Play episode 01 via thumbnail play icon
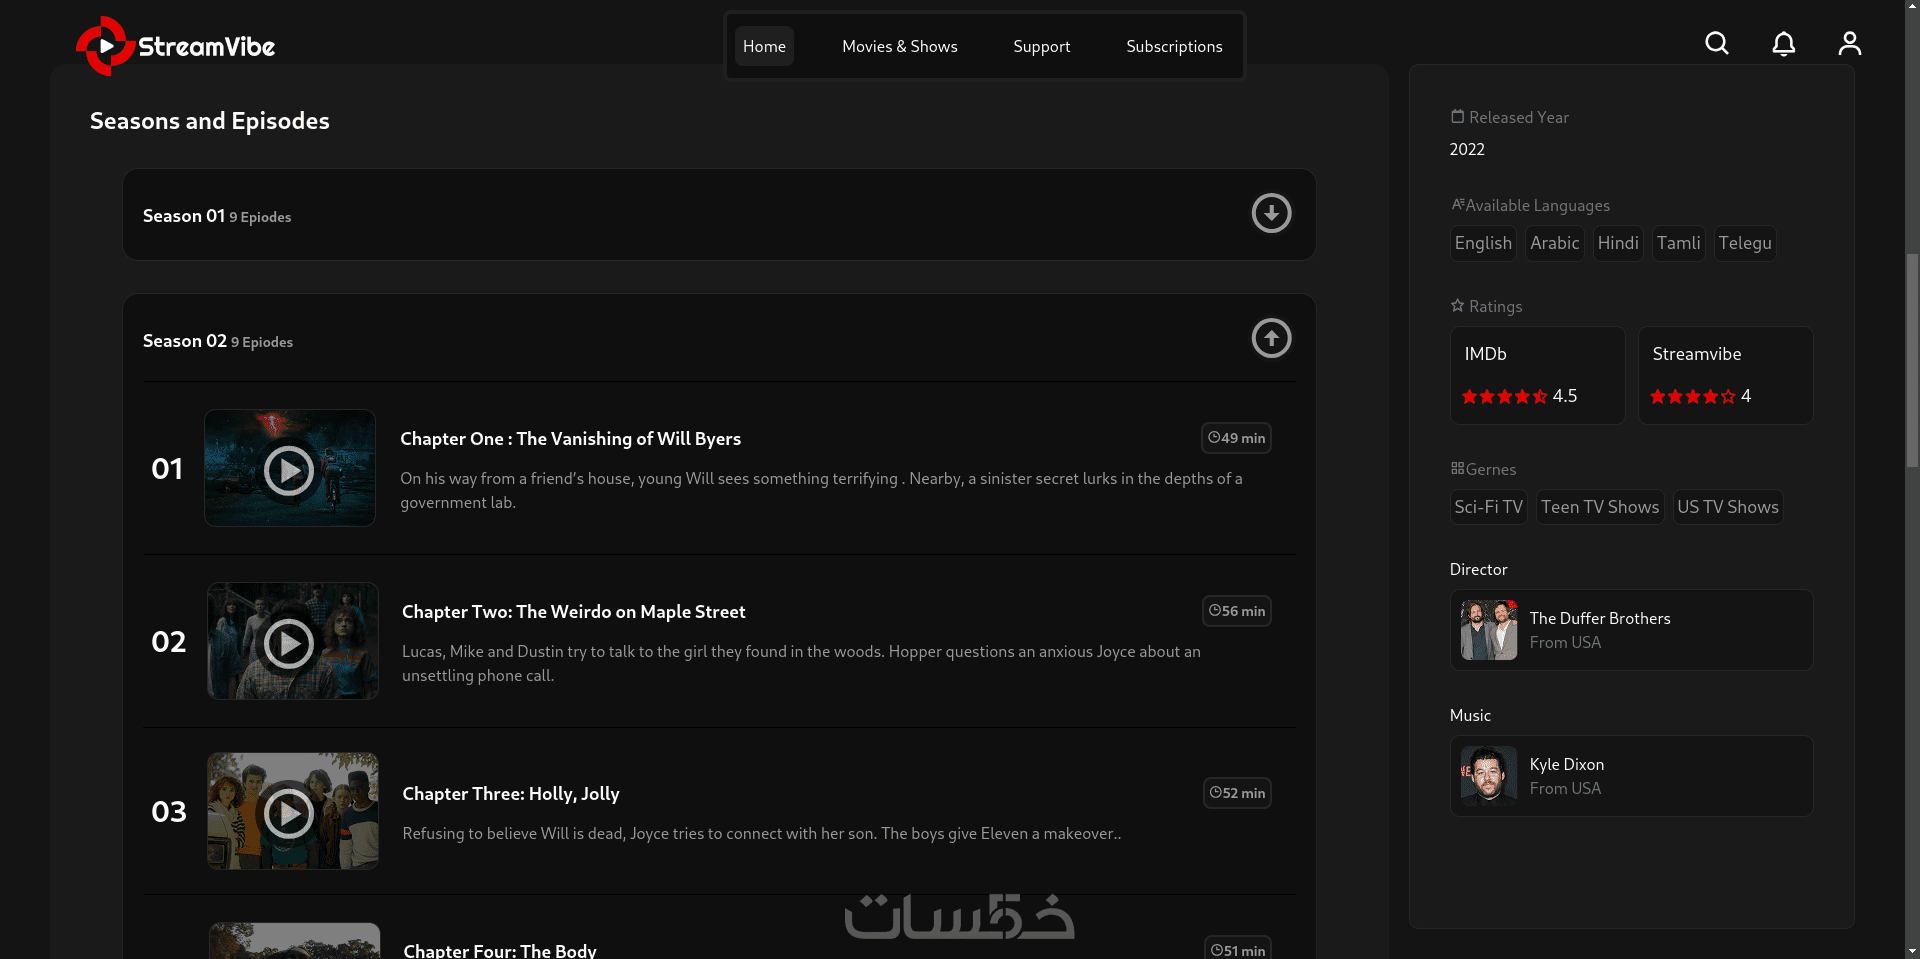This screenshot has height=959, width=1920. [x=289, y=470]
